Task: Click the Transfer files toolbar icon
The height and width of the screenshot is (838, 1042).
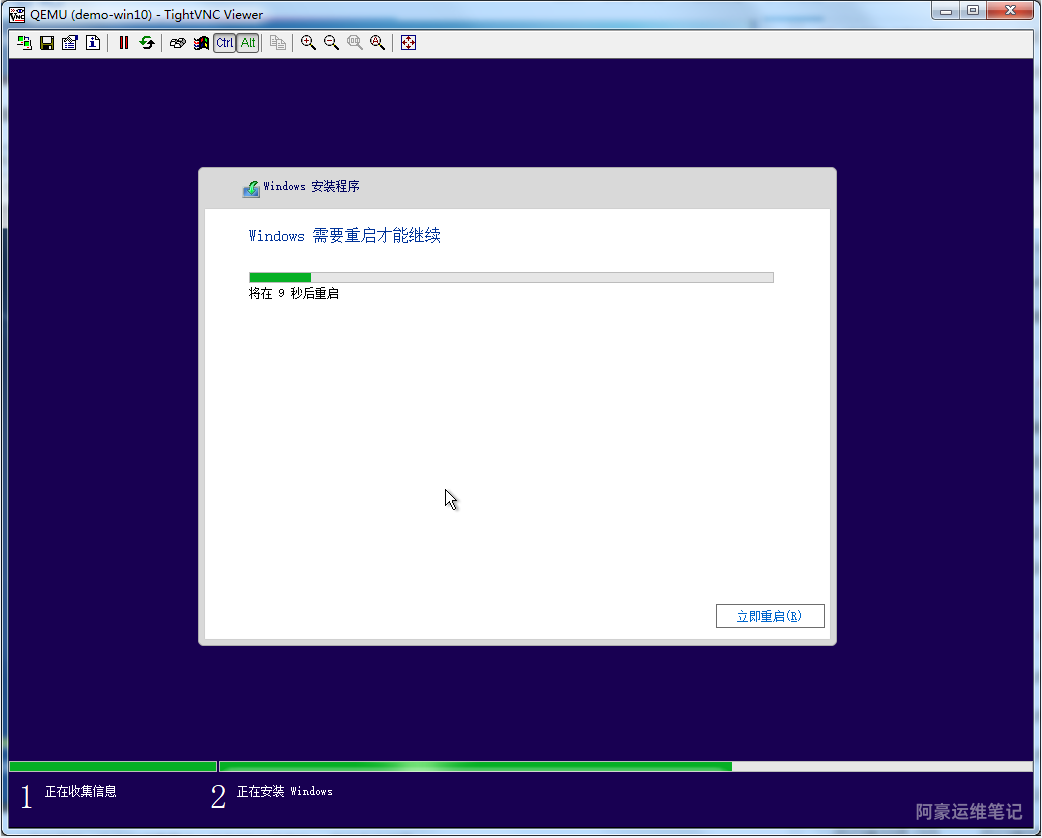Action: pyautogui.click(x=278, y=43)
